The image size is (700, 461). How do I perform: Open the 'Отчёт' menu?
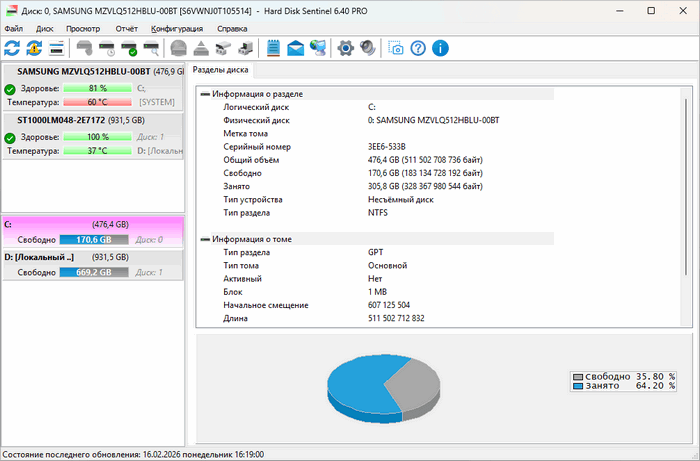(x=126, y=29)
